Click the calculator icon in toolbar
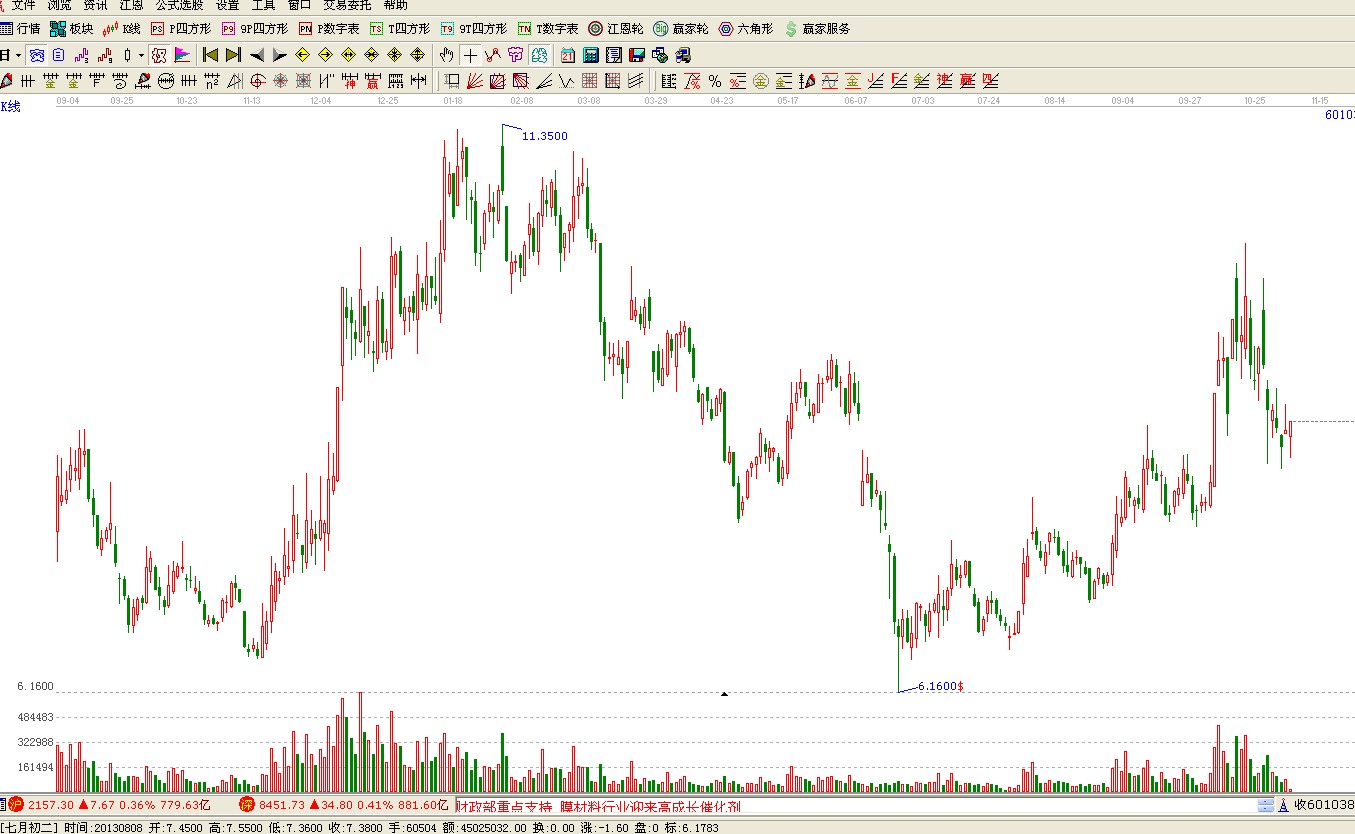 point(591,54)
